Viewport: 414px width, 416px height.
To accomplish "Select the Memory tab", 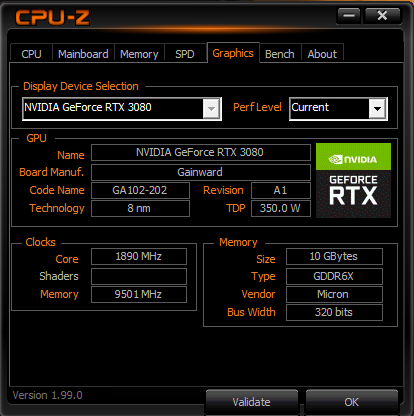I will coord(139,53).
